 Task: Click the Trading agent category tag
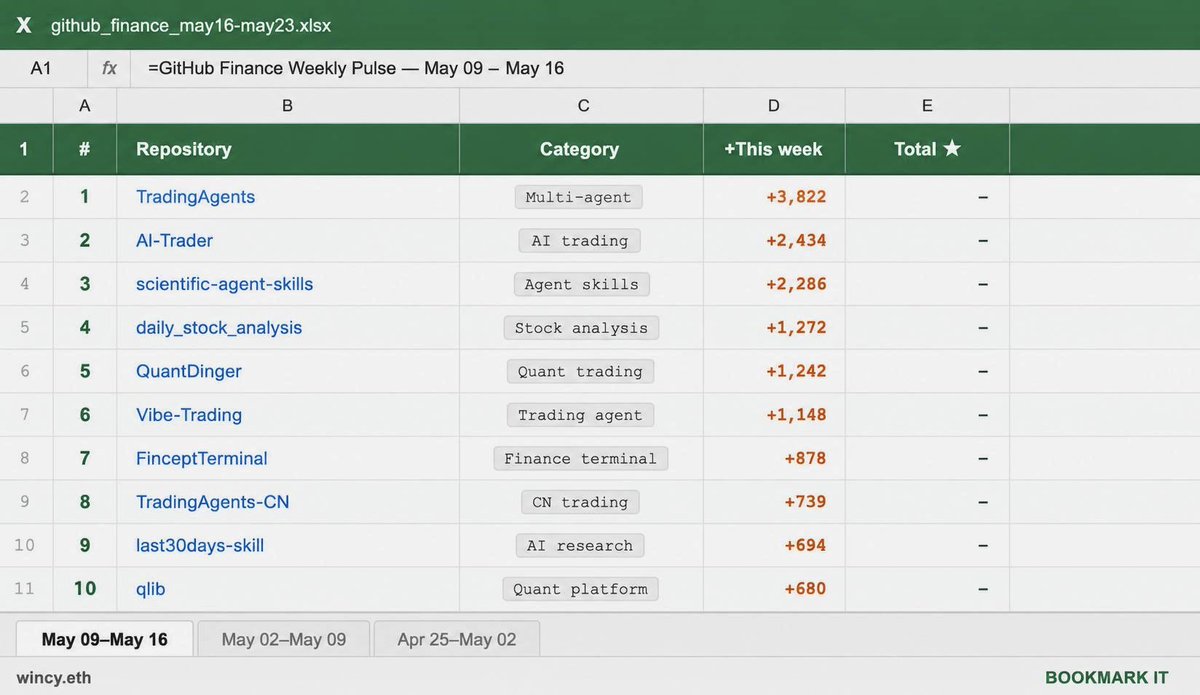pyautogui.click(x=580, y=415)
